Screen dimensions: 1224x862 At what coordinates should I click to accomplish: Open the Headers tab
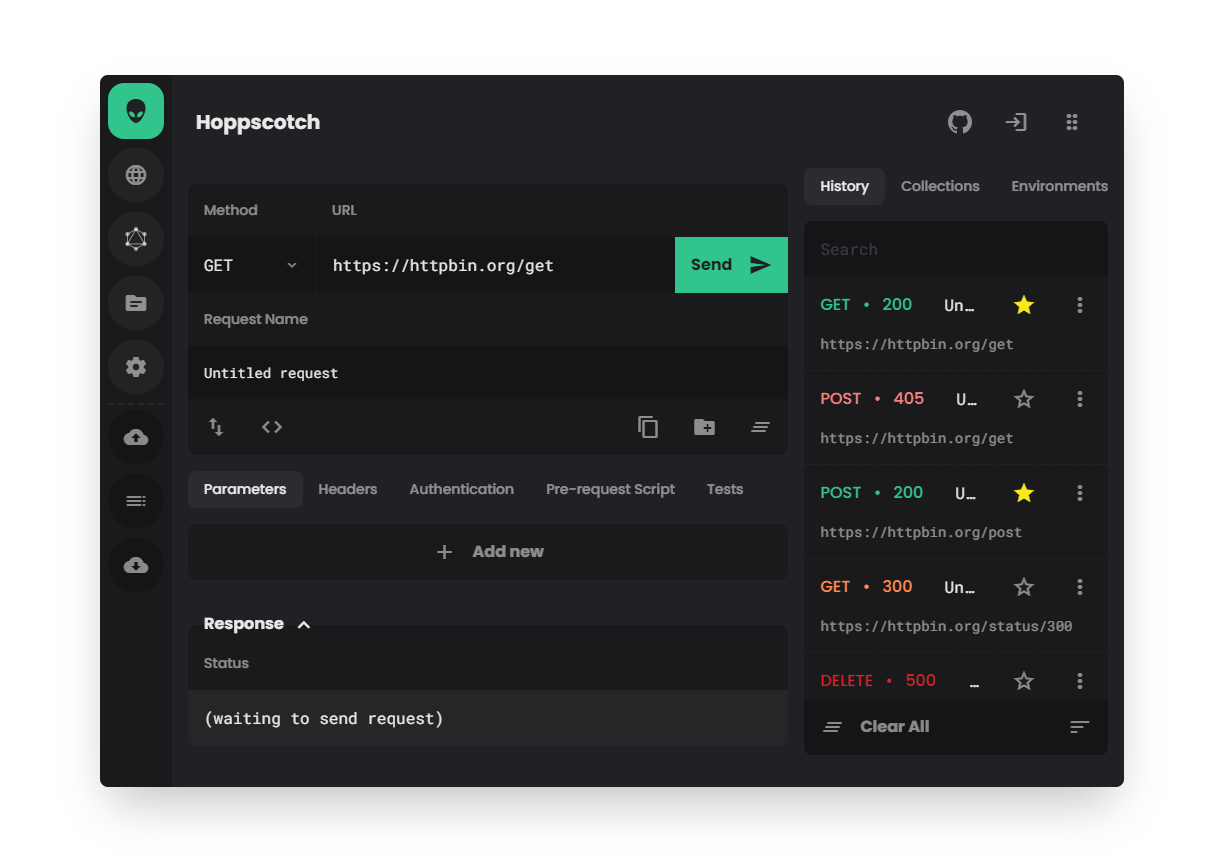[347, 489]
